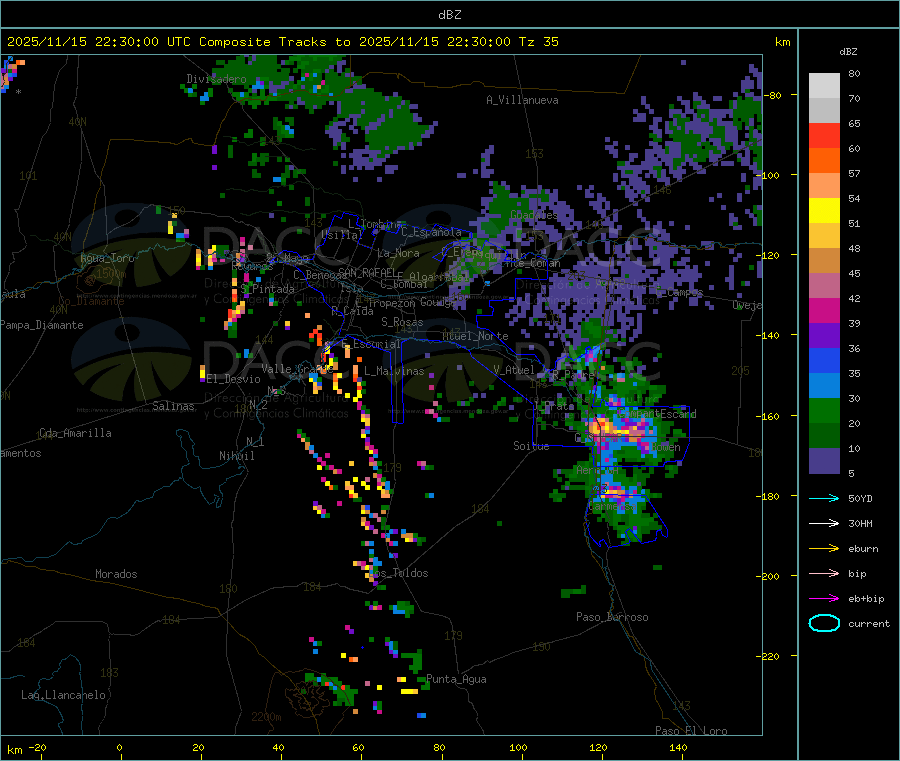
Task: Click the cyan 50YD arrow in the legend
Action: point(824,498)
